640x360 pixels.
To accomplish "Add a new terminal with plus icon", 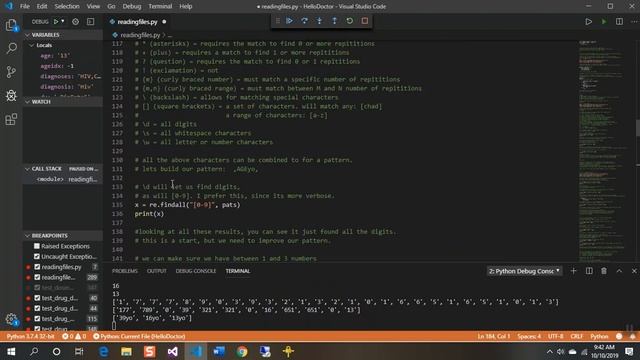I will tap(573, 271).
